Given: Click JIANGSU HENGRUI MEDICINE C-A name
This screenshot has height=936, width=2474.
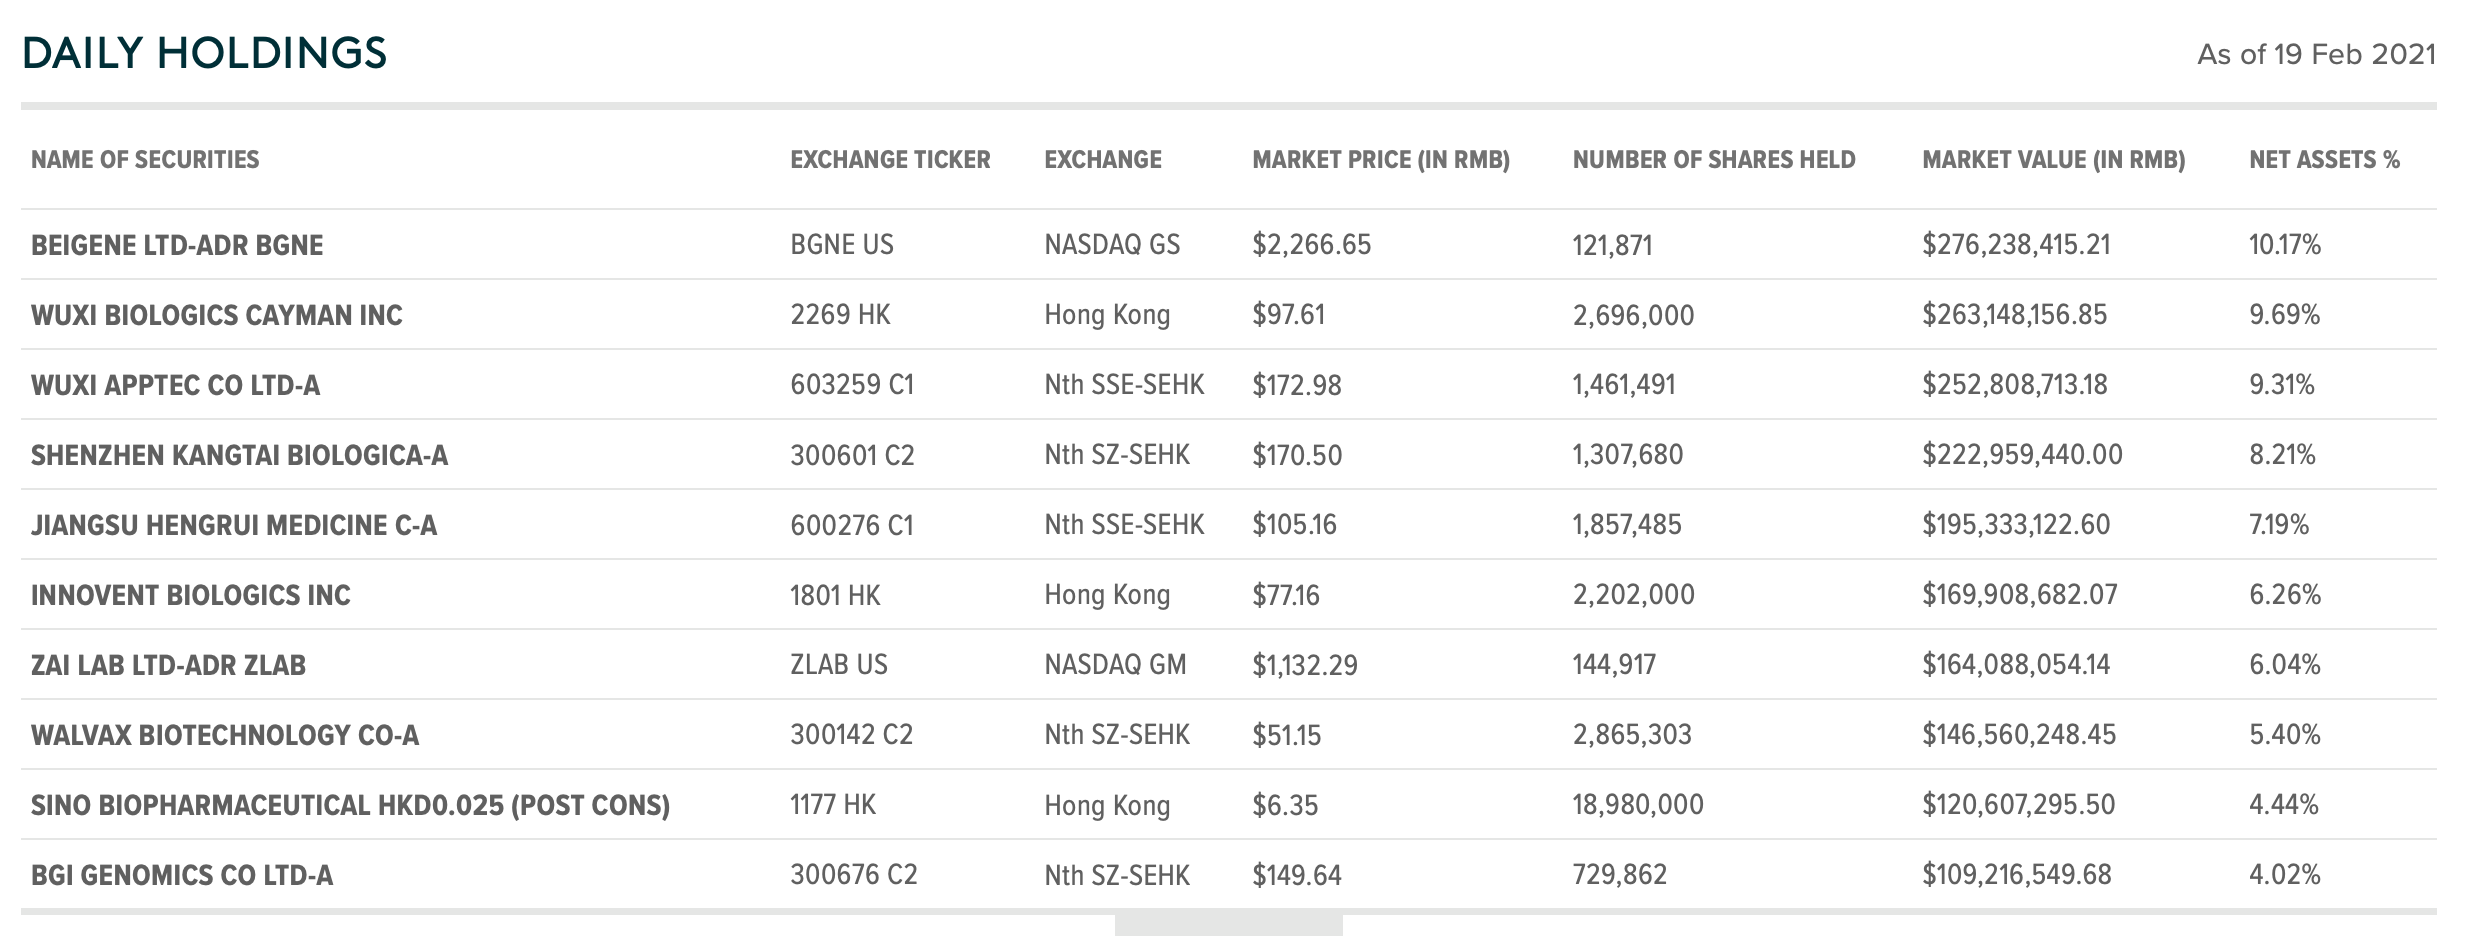Looking at the screenshot, I should coord(234,526).
